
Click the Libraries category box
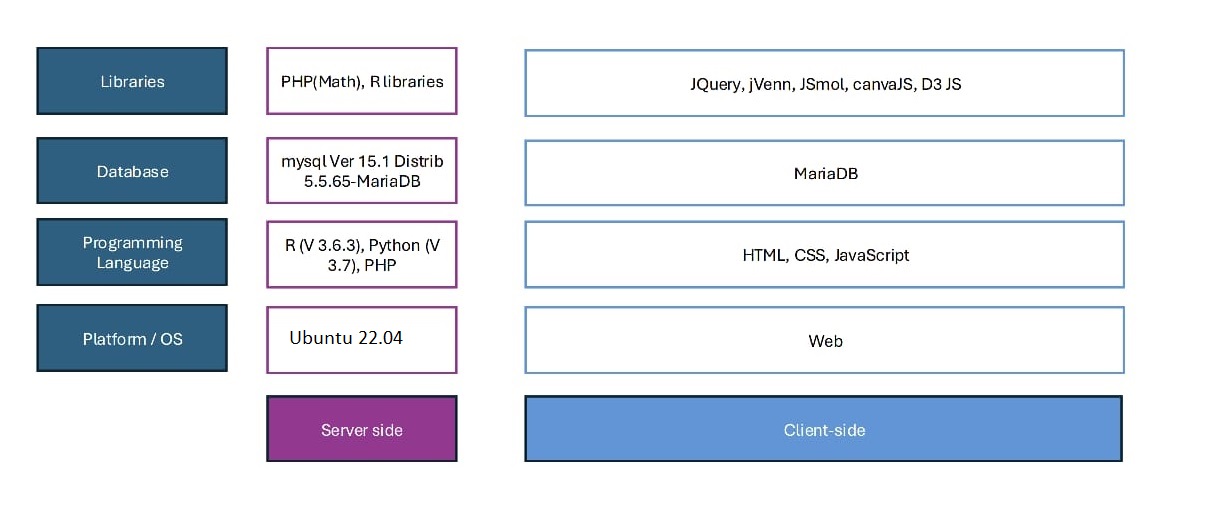click(132, 81)
